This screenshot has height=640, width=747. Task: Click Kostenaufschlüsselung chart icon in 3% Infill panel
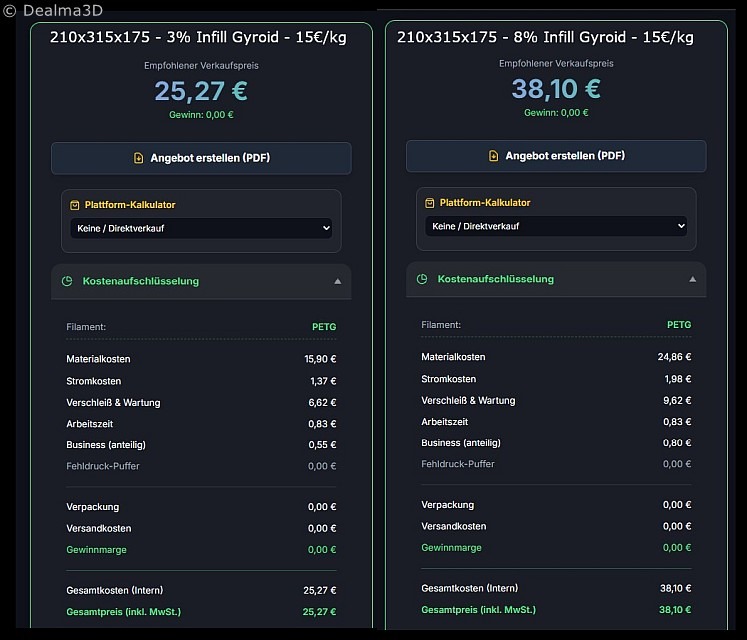click(67, 281)
